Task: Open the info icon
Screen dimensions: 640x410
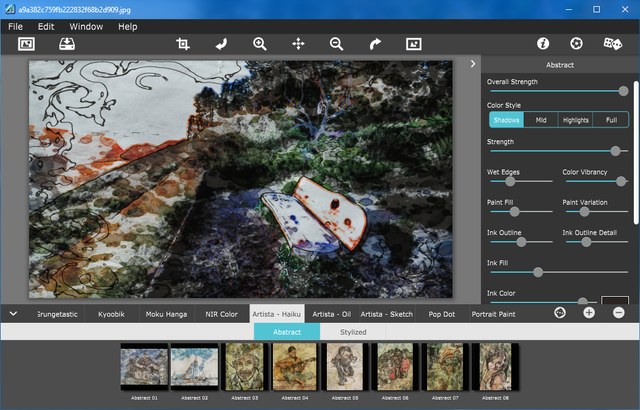Action: coord(543,44)
